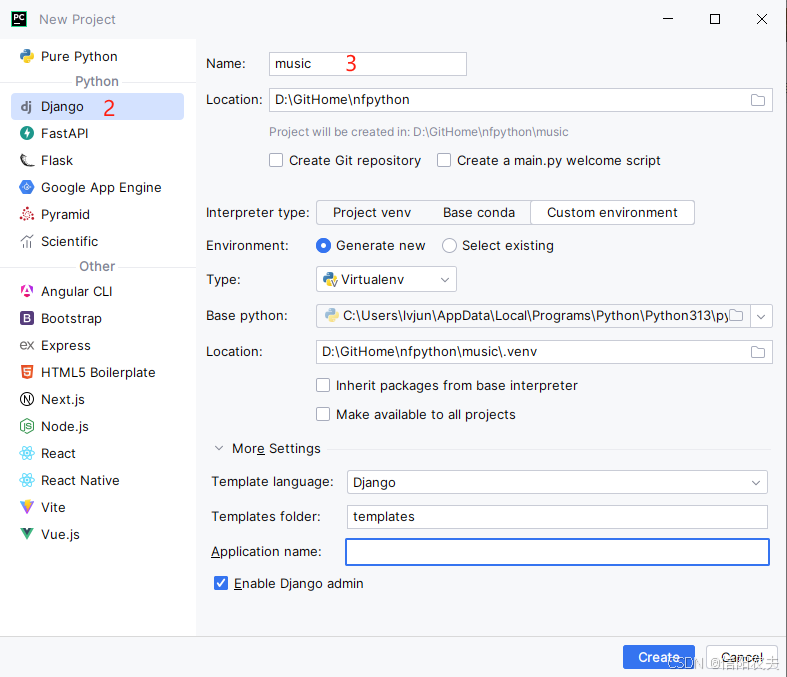Expand the Base python dropdown arrow
Viewport: 787px width, 677px height.
[x=761, y=316]
